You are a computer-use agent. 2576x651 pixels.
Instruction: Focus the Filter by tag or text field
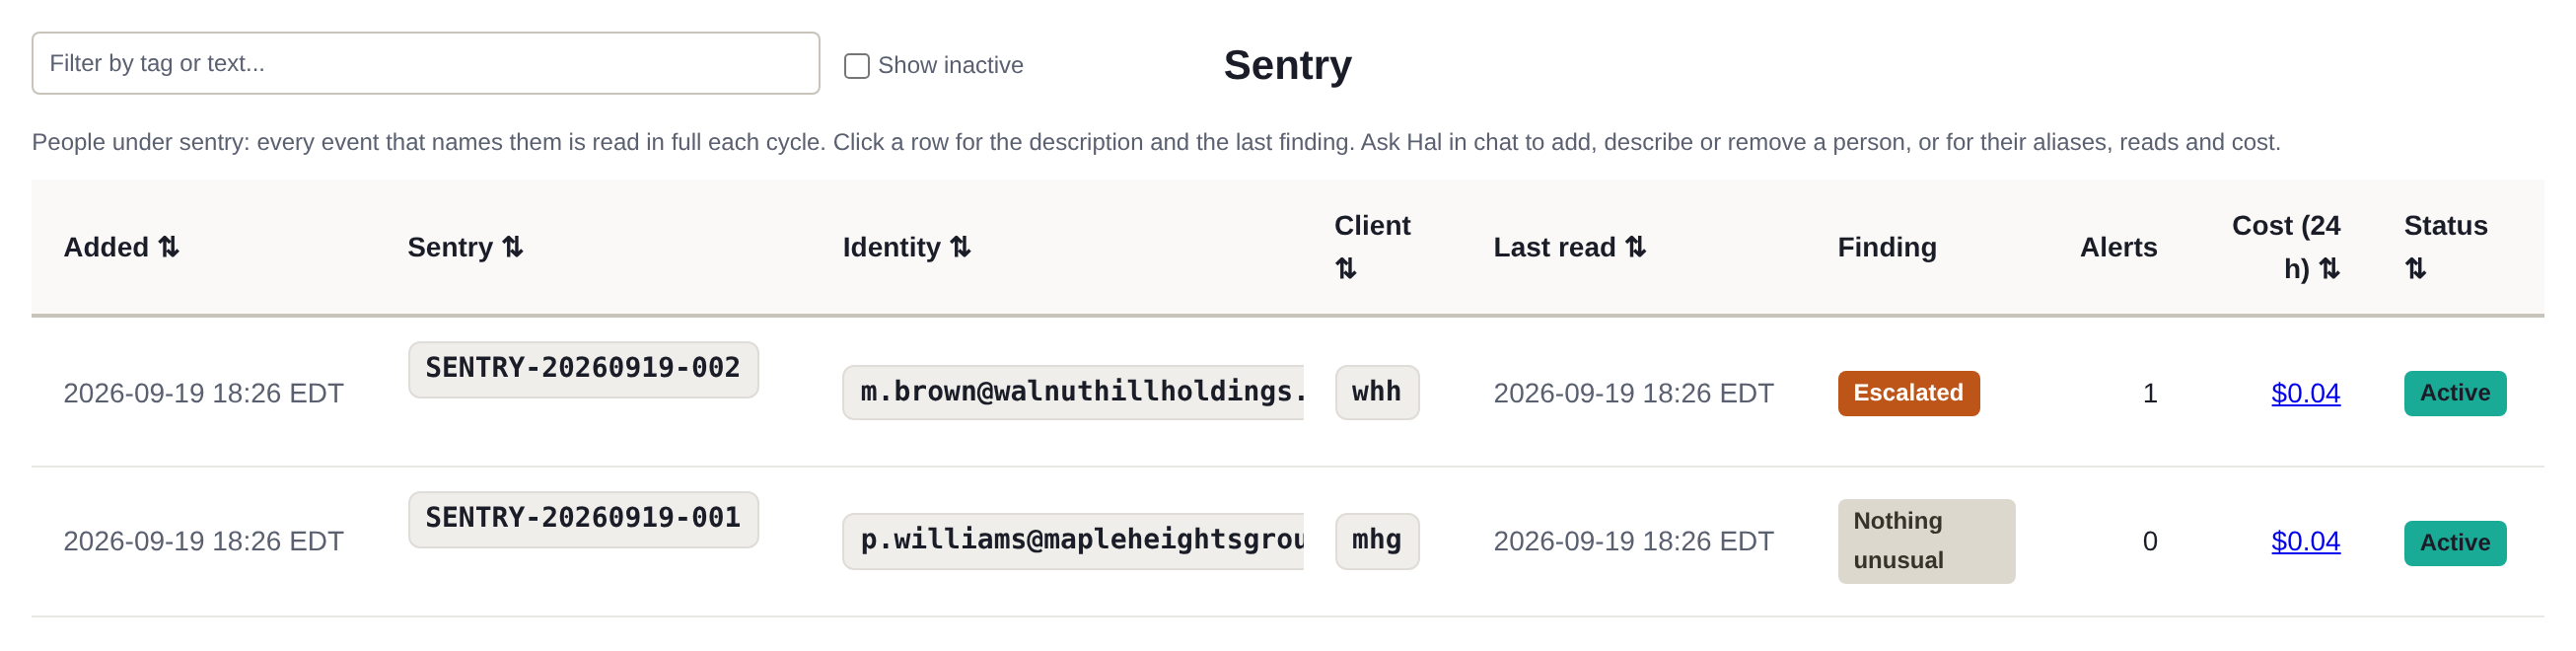pos(426,63)
